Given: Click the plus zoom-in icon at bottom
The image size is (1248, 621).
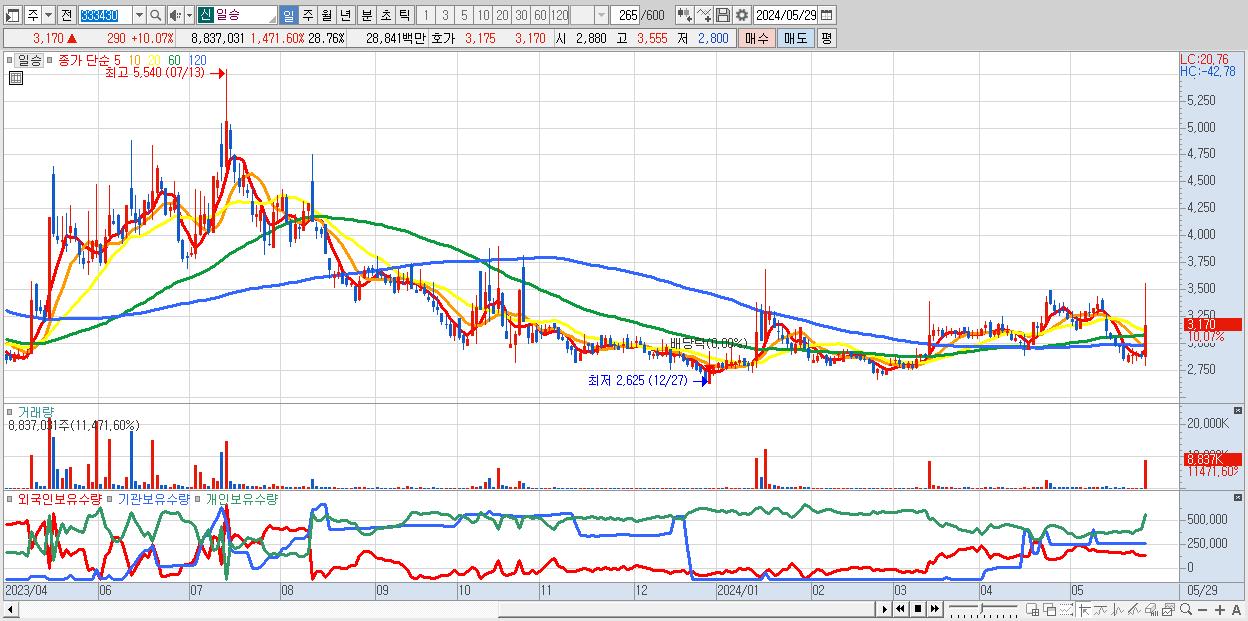Looking at the screenshot, I should click(1220, 609).
